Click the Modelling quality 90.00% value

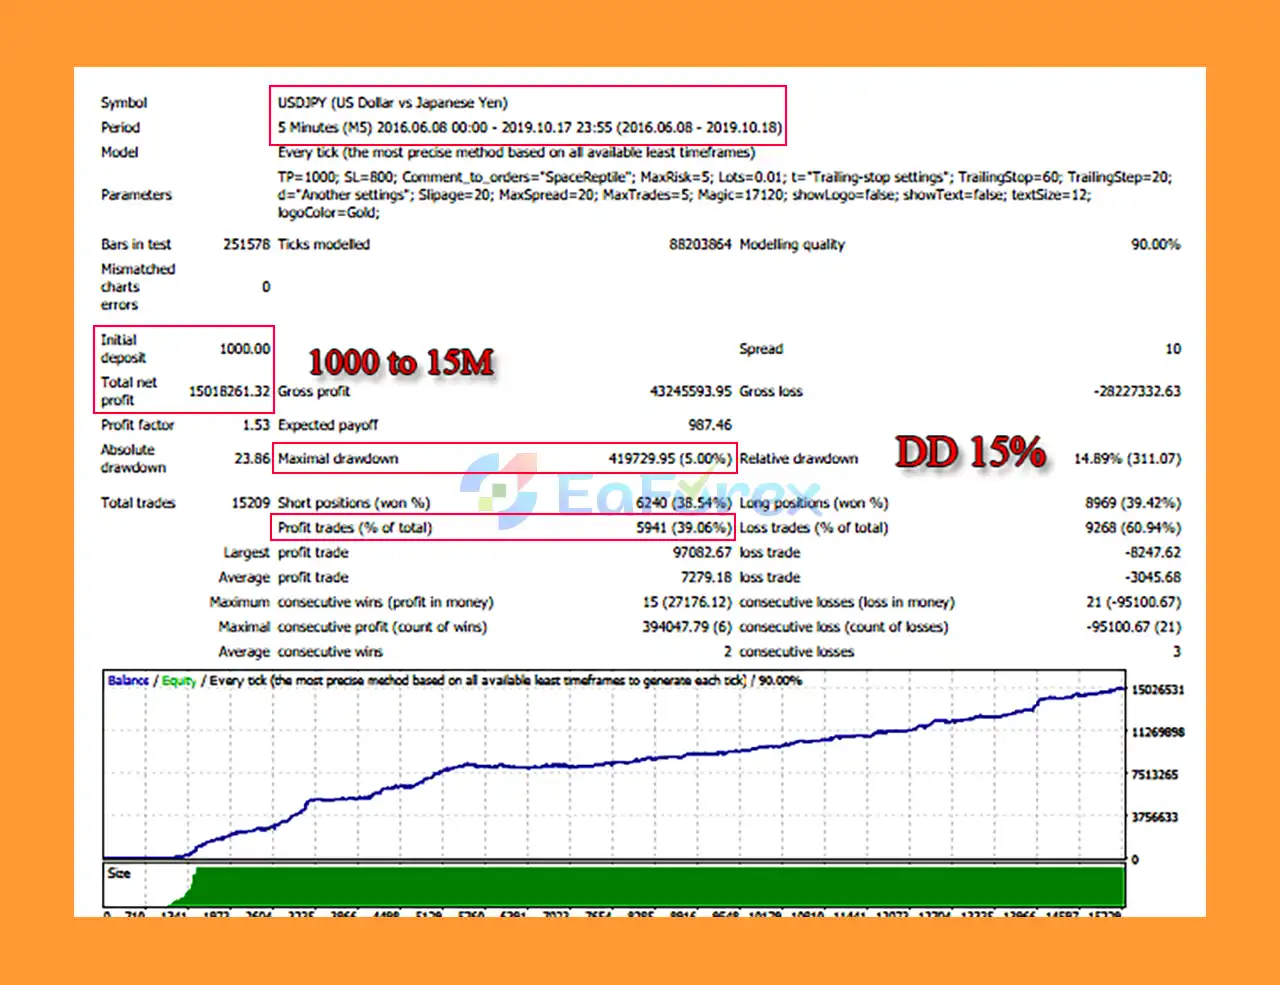point(1155,244)
